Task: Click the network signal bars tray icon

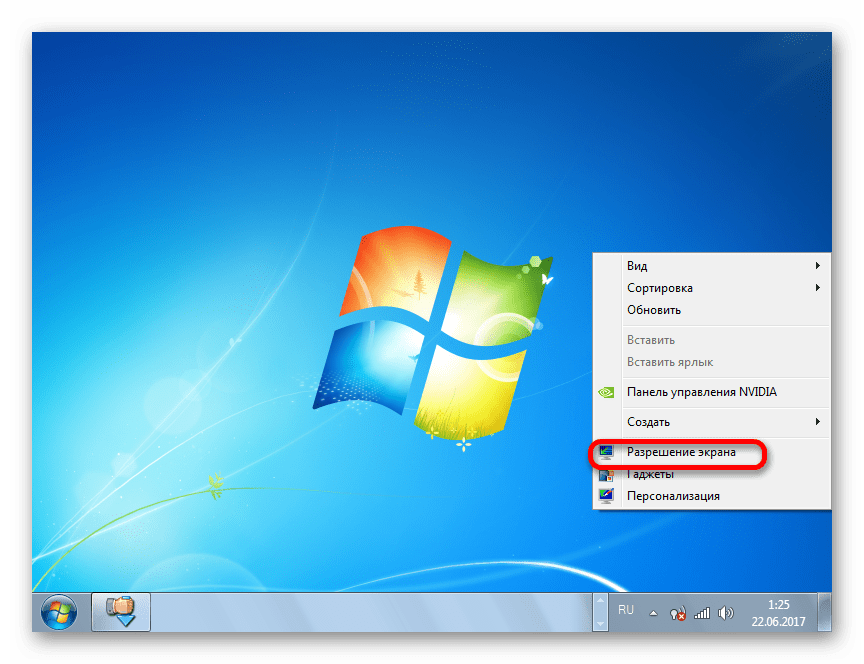Action: [702, 613]
